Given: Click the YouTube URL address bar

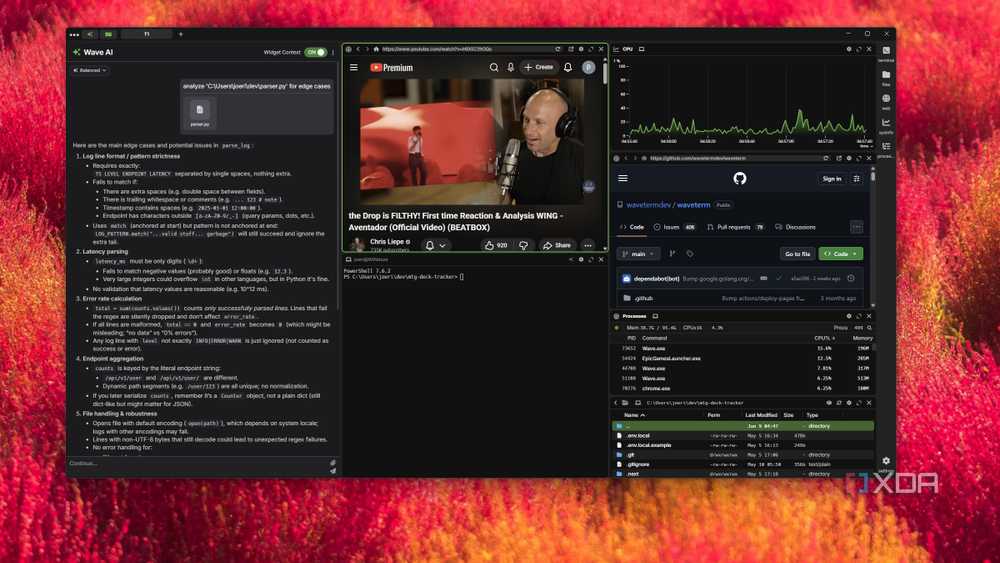Looking at the screenshot, I should (x=466, y=49).
